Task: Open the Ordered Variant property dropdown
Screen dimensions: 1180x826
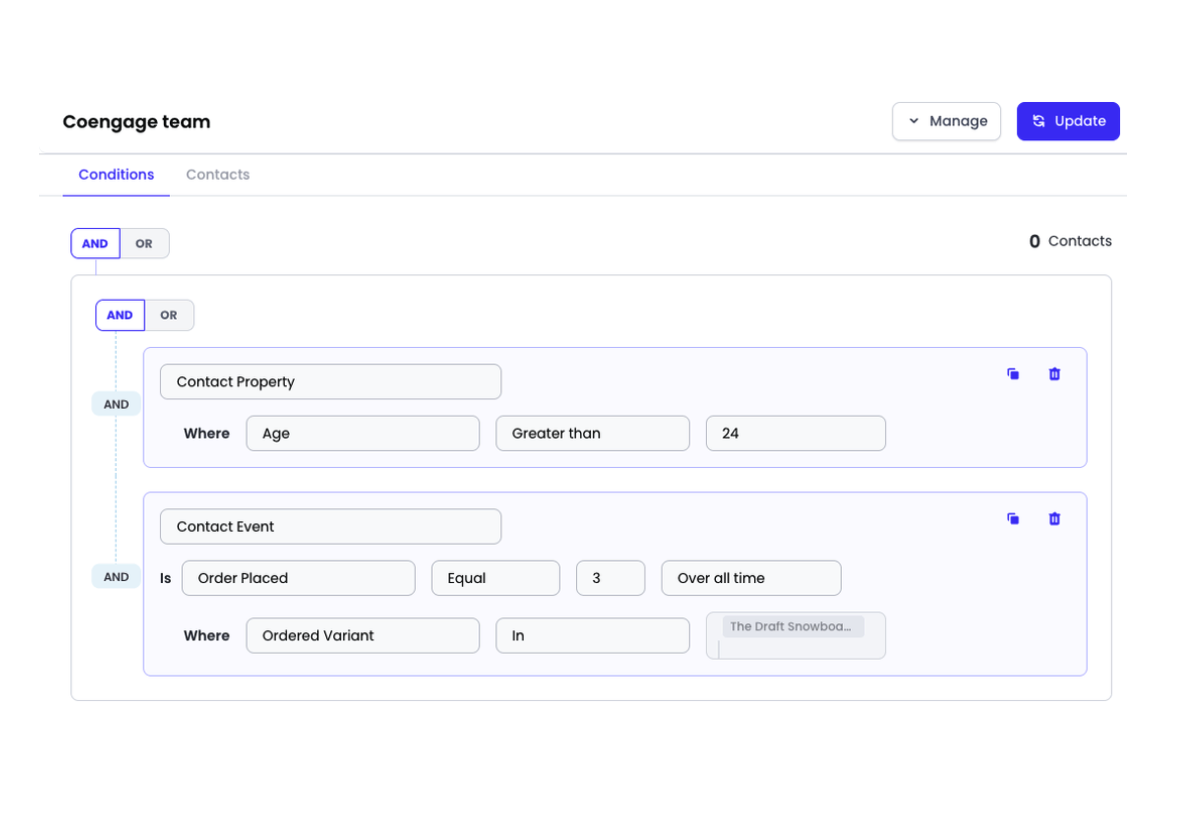Action: coord(362,636)
